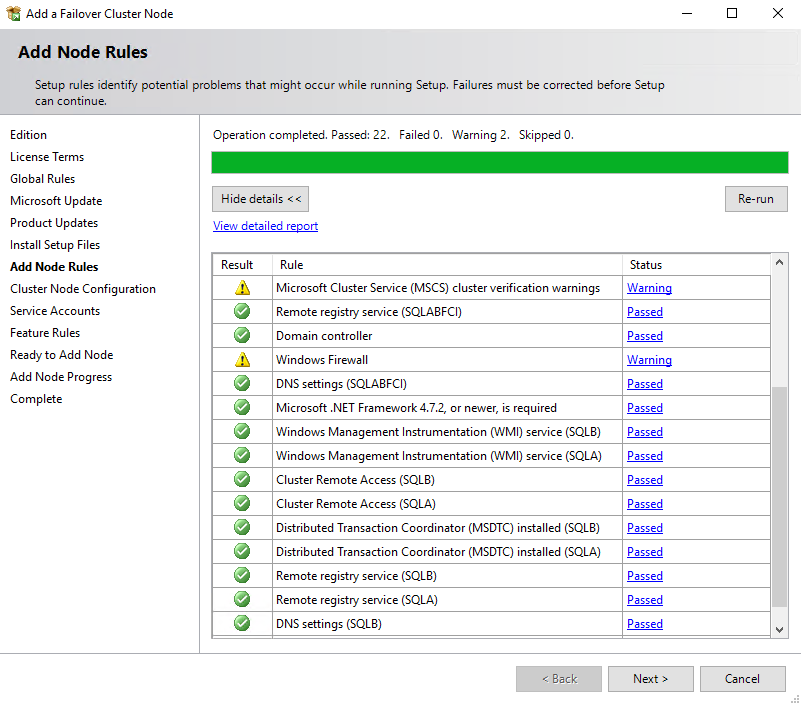This screenshot has width=801, height=704.
Task: Click the passed checkmark icon for Remote registry service (SQLABFCI)
Action: pos(242,311)
